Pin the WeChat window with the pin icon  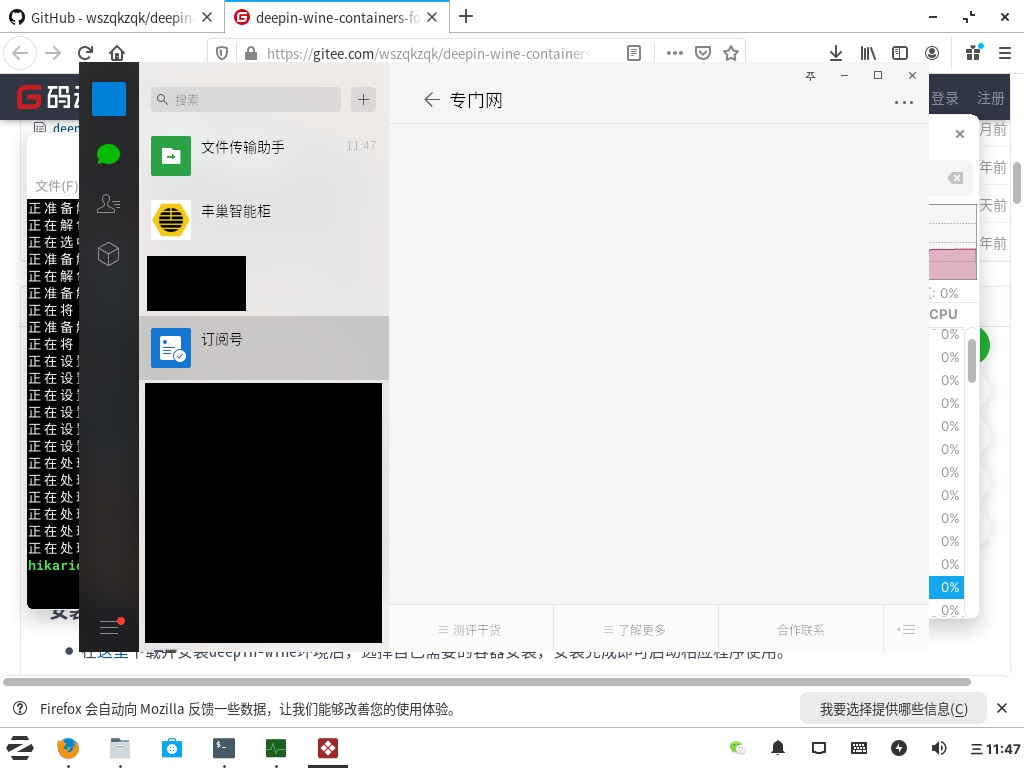(810, 75)
